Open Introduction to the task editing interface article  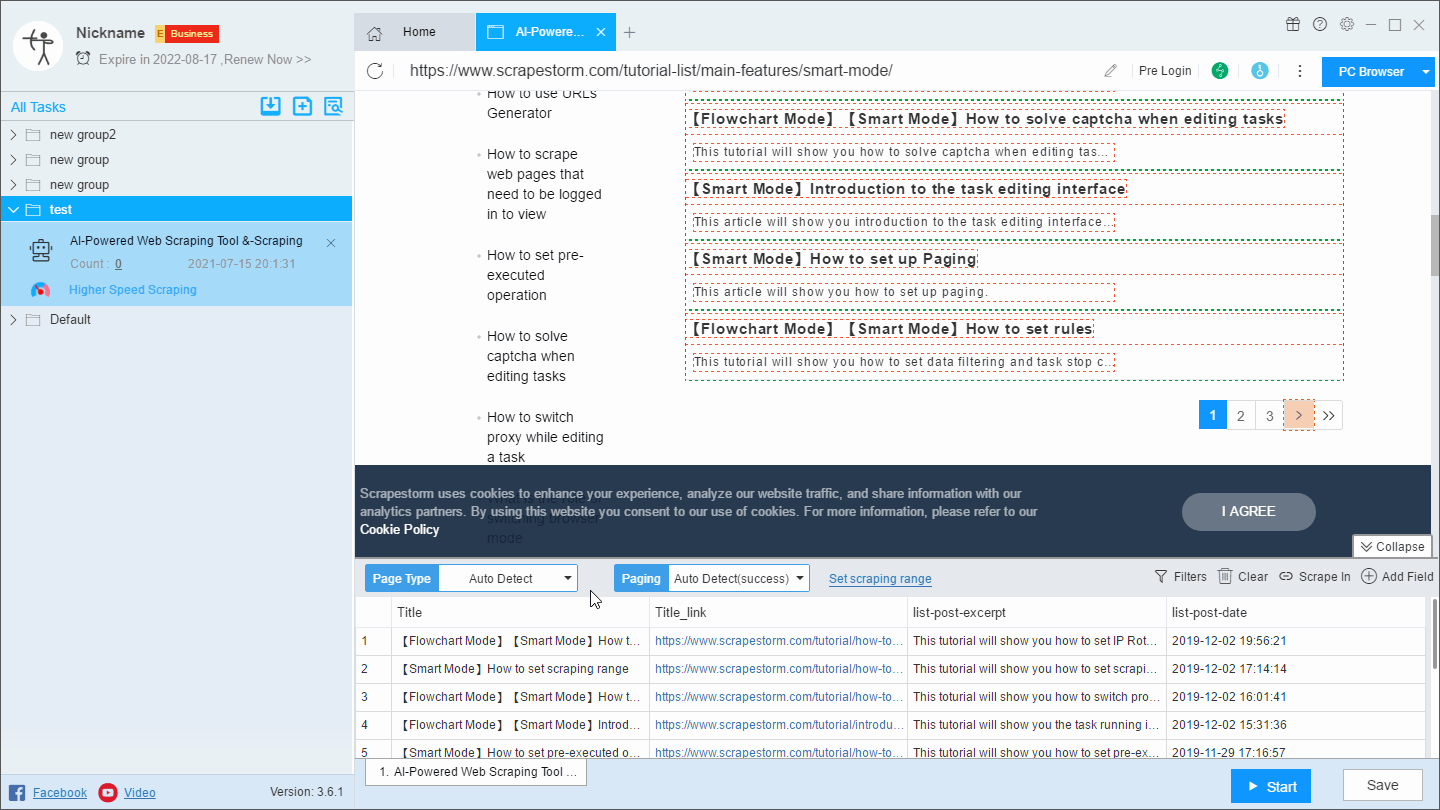click(908, 189)
